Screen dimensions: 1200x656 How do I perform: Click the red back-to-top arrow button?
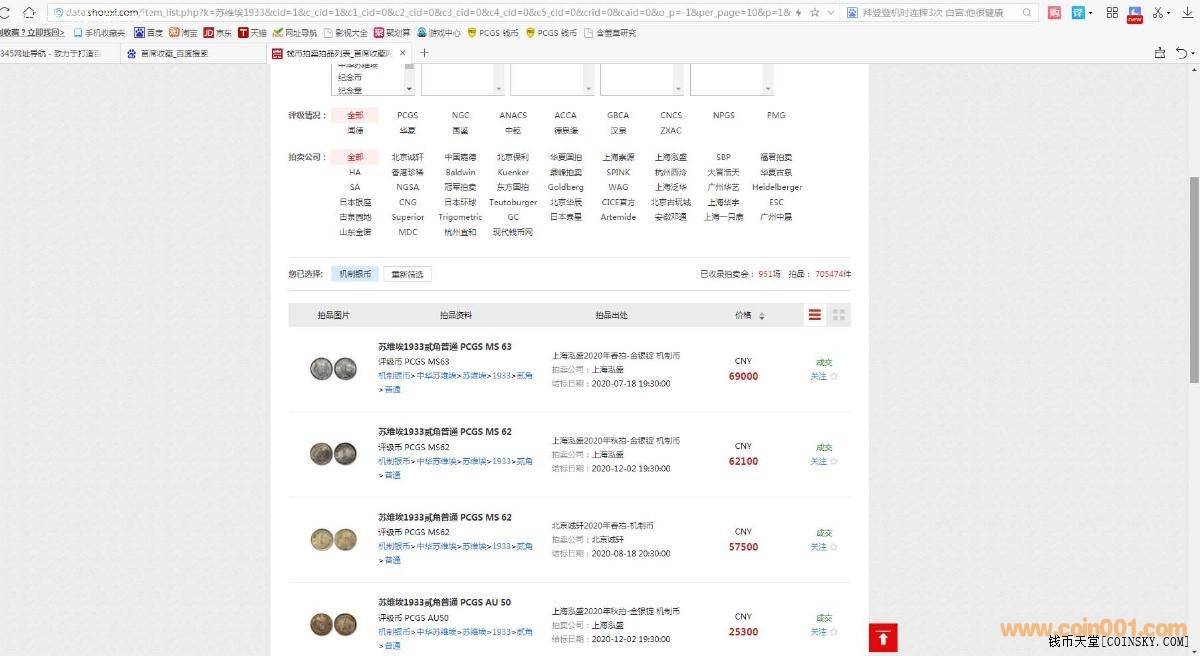point(883,637)
